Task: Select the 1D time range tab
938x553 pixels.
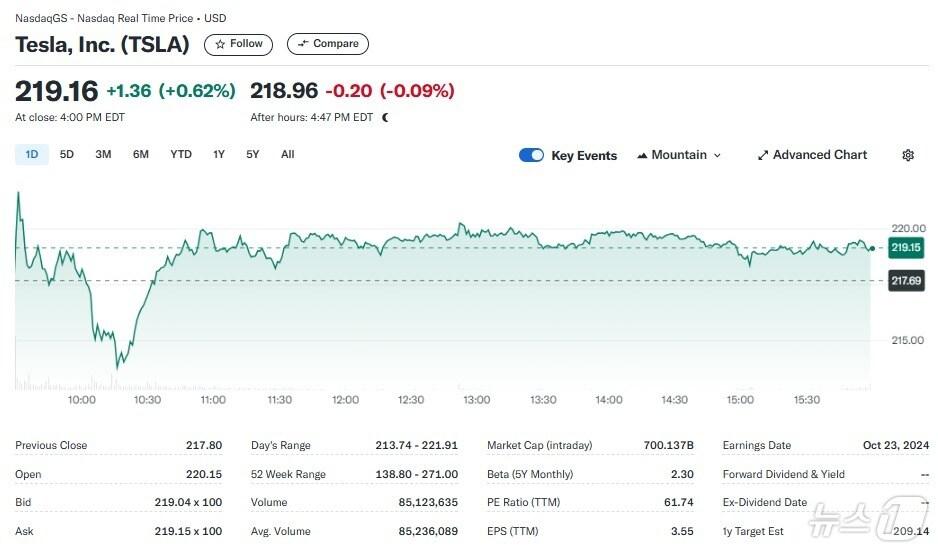Action: 32,154
